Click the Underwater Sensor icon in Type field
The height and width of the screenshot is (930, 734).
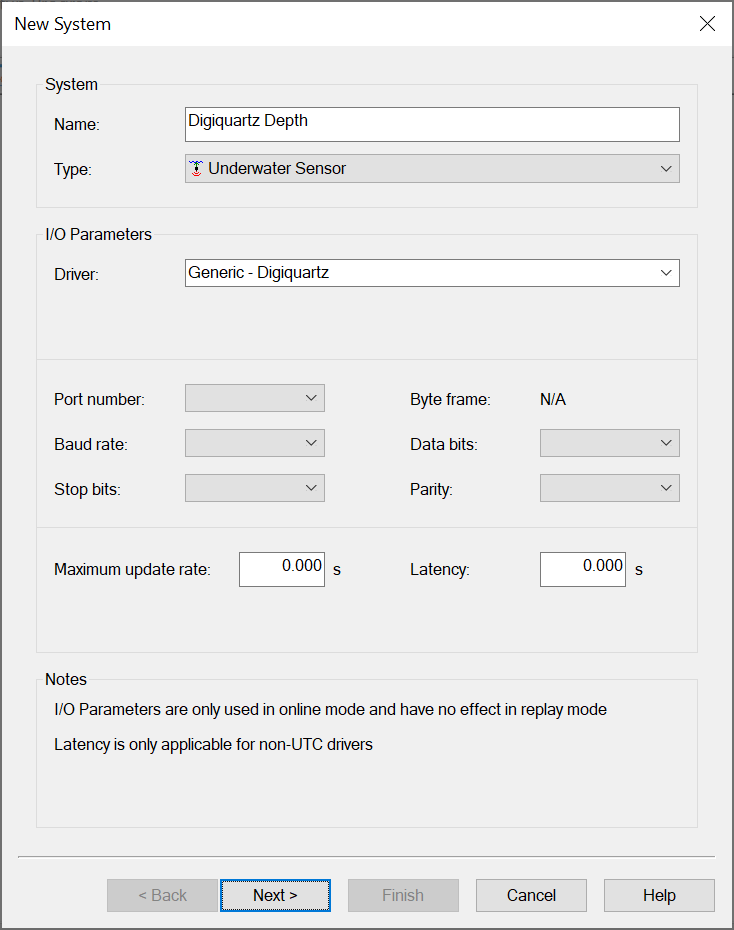196,168
